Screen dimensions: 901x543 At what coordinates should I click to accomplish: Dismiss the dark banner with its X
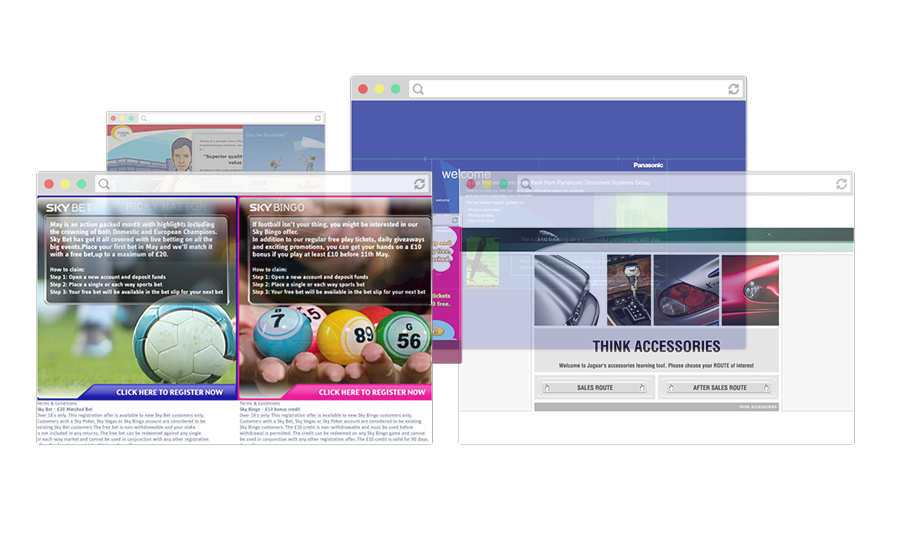[769, 235]
